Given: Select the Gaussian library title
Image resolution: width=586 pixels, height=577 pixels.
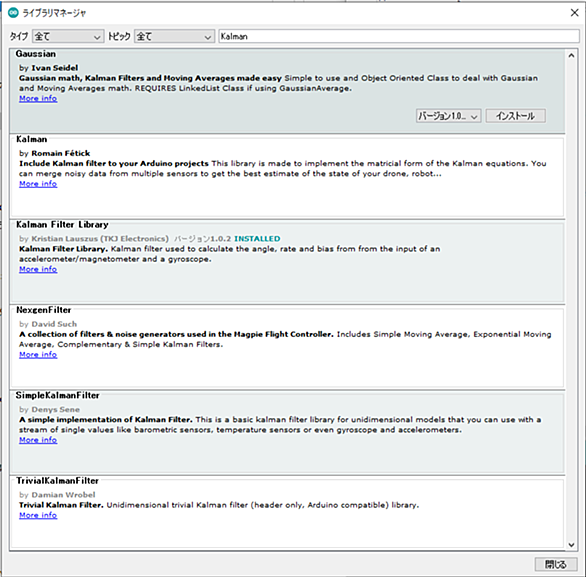Looking at the screenshot, I should (36, 54).
